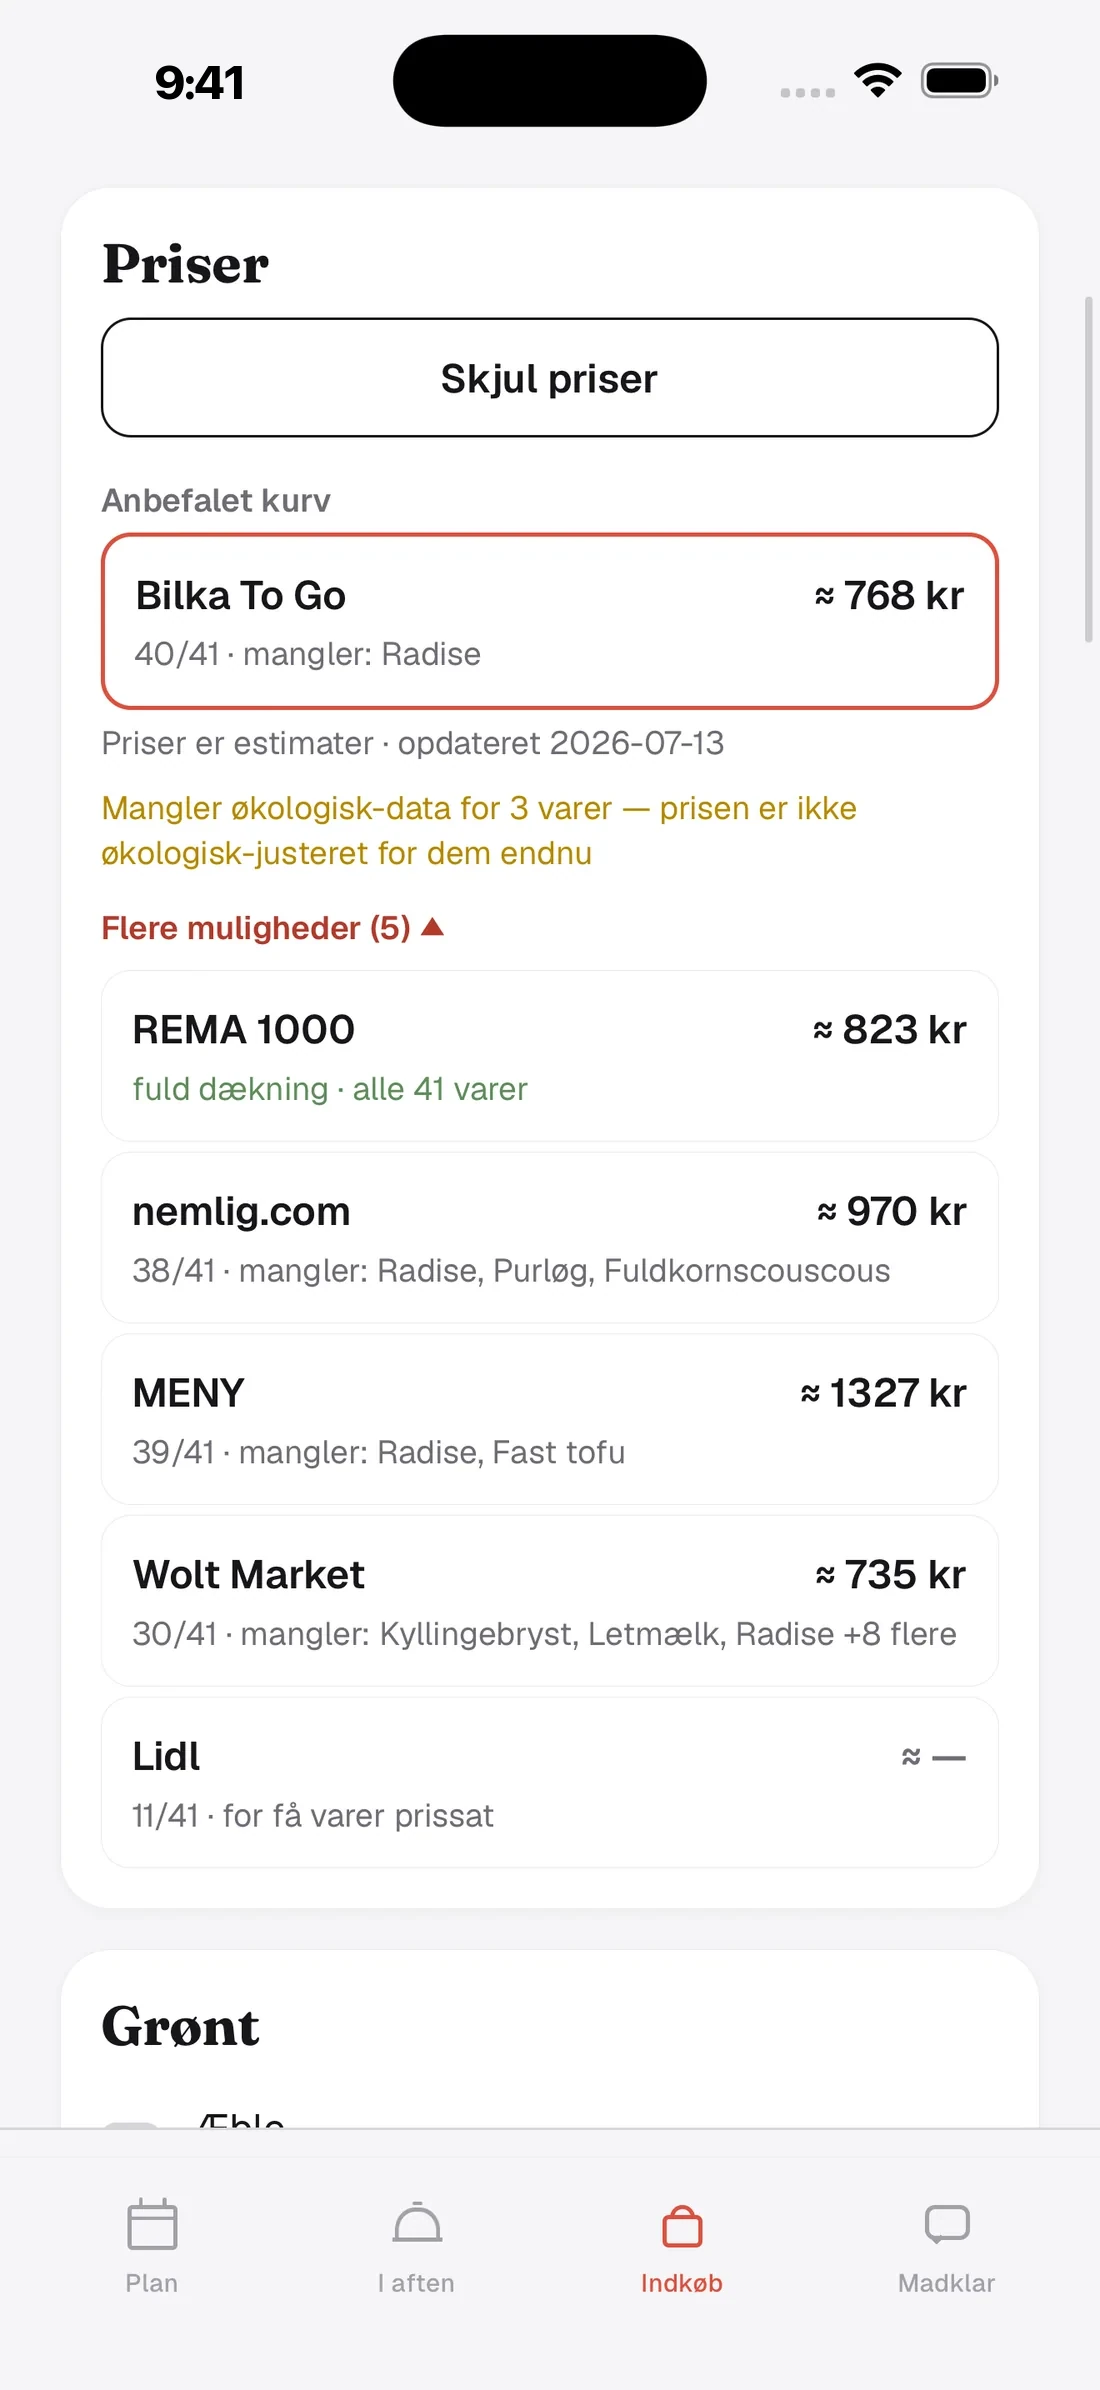Select the recommended Bilka To Go basket
Image resolution: width=1100 pixels, height=2390 pixels.
(550, 622)
